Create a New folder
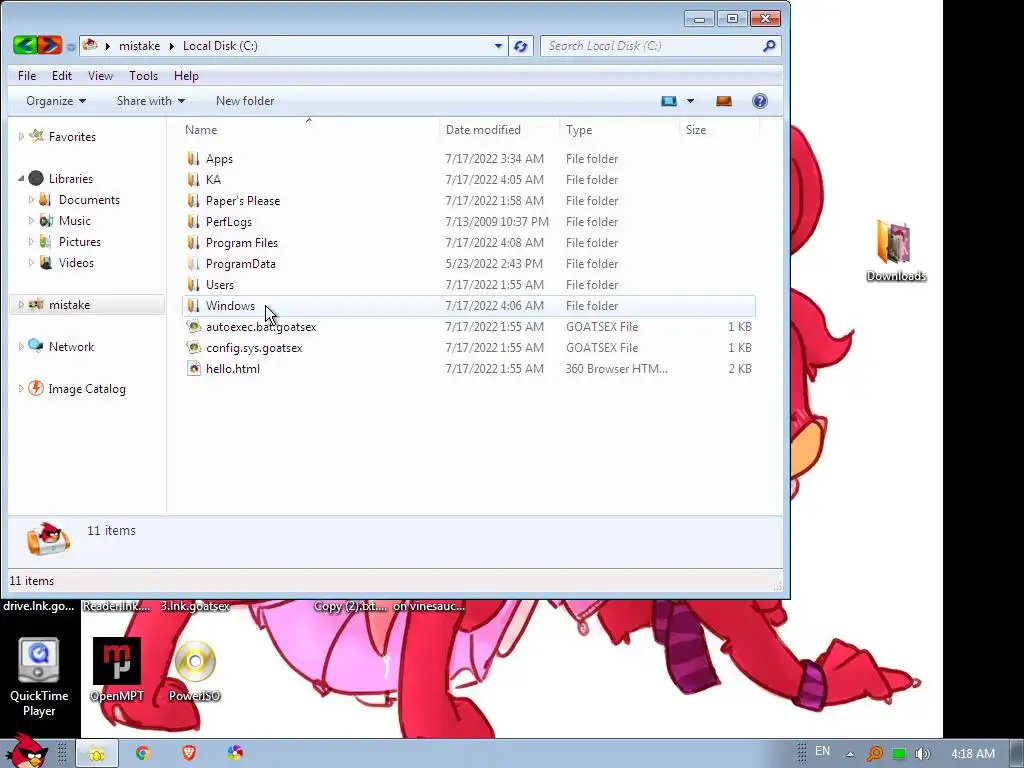The image size is (1024, 768). click(245, 101)
